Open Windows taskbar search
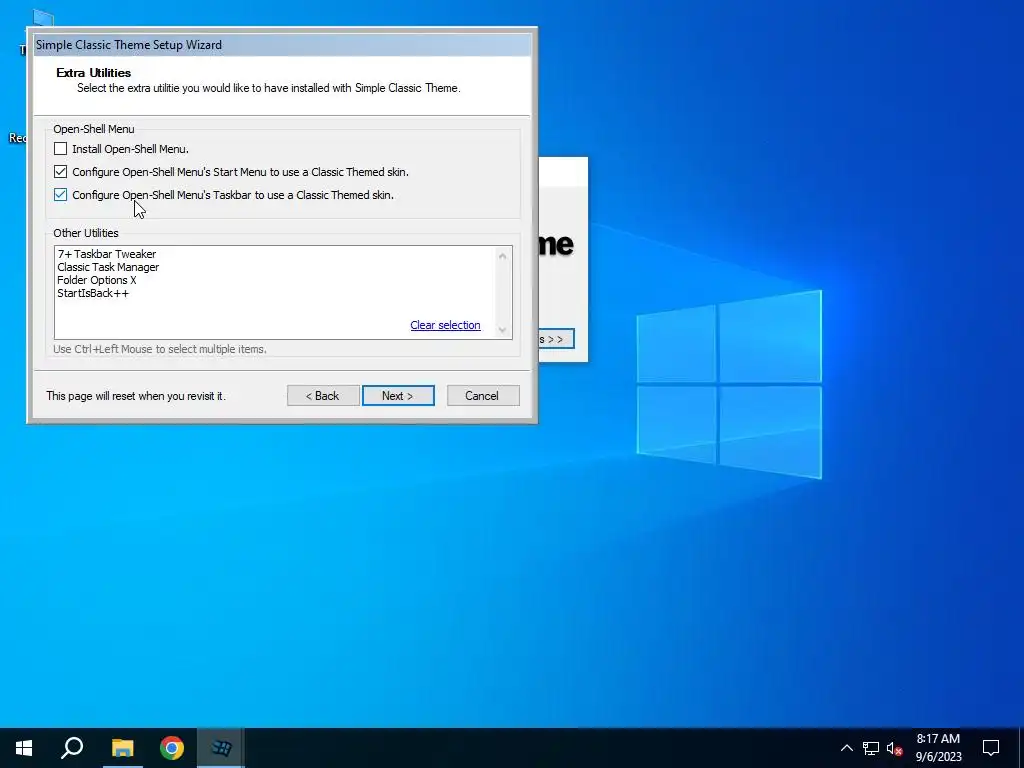Screen dimensions: 1024x768 [72, 748]
